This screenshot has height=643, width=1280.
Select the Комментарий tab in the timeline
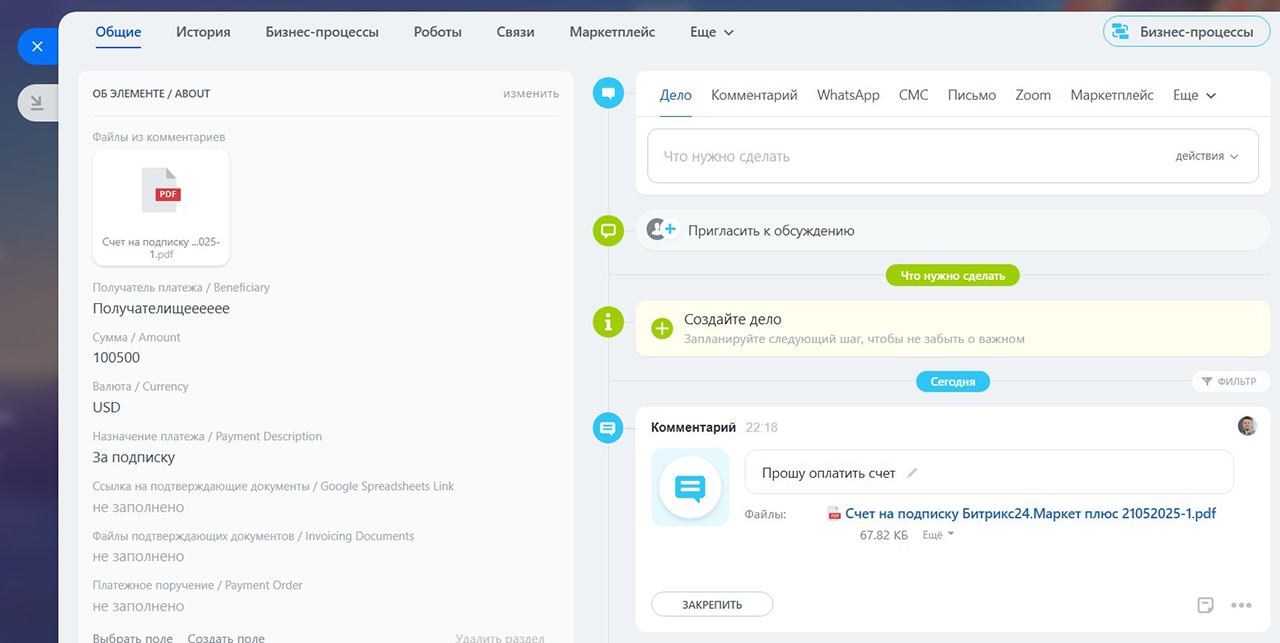754,95
